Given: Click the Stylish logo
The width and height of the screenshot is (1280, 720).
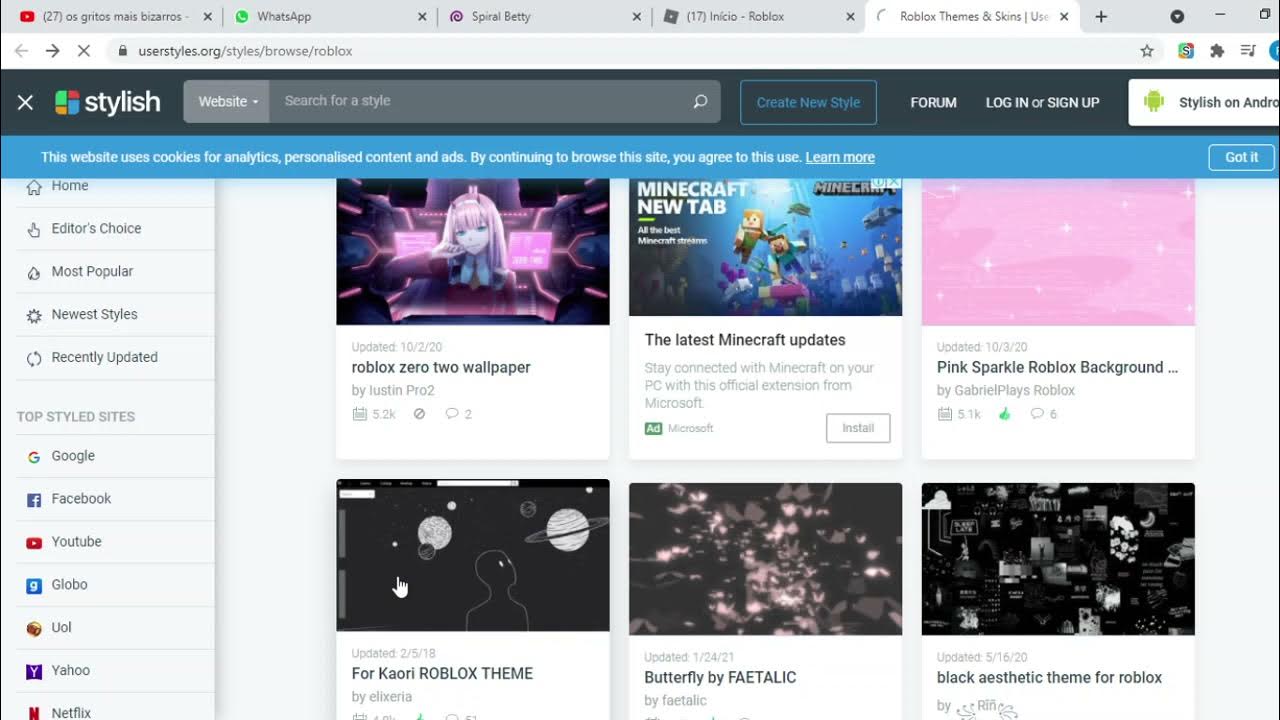Looking at the screenshot, I should pos(108,102).
